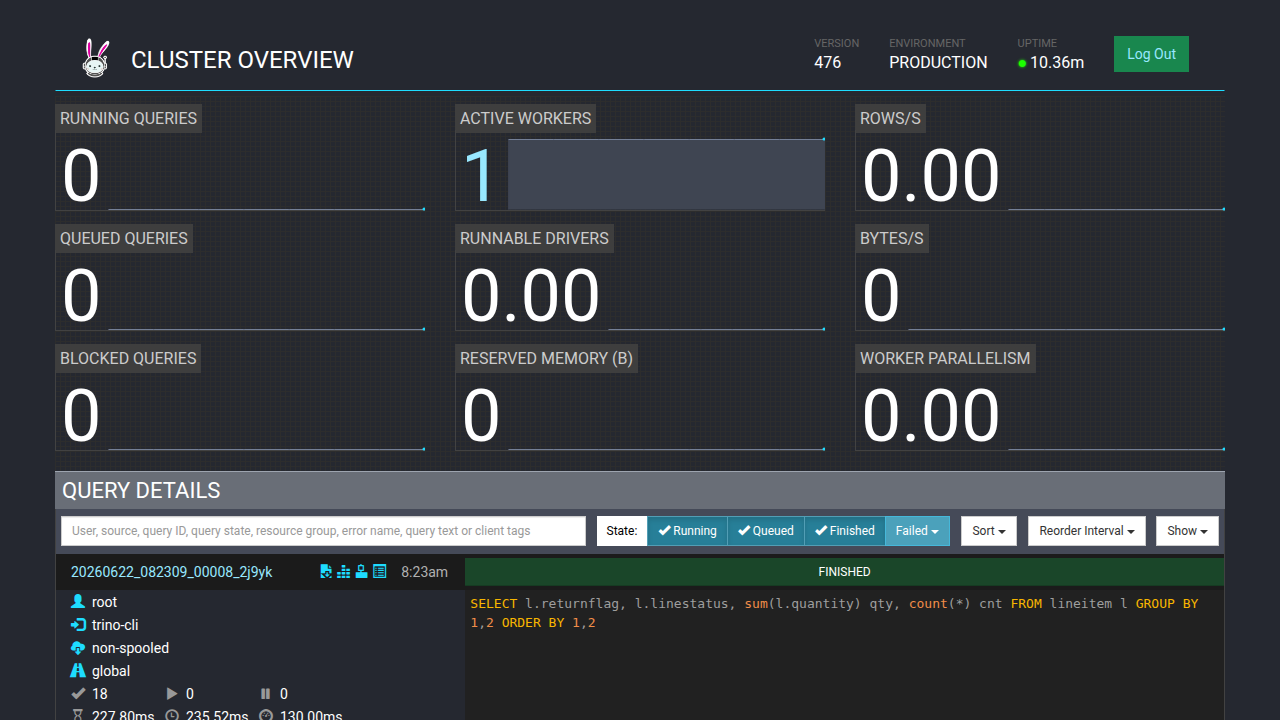Image resolution: width=1280 pixels, height=720 pixels.
Task: Click the green uptime status dot
Action: pos(1022,63)
